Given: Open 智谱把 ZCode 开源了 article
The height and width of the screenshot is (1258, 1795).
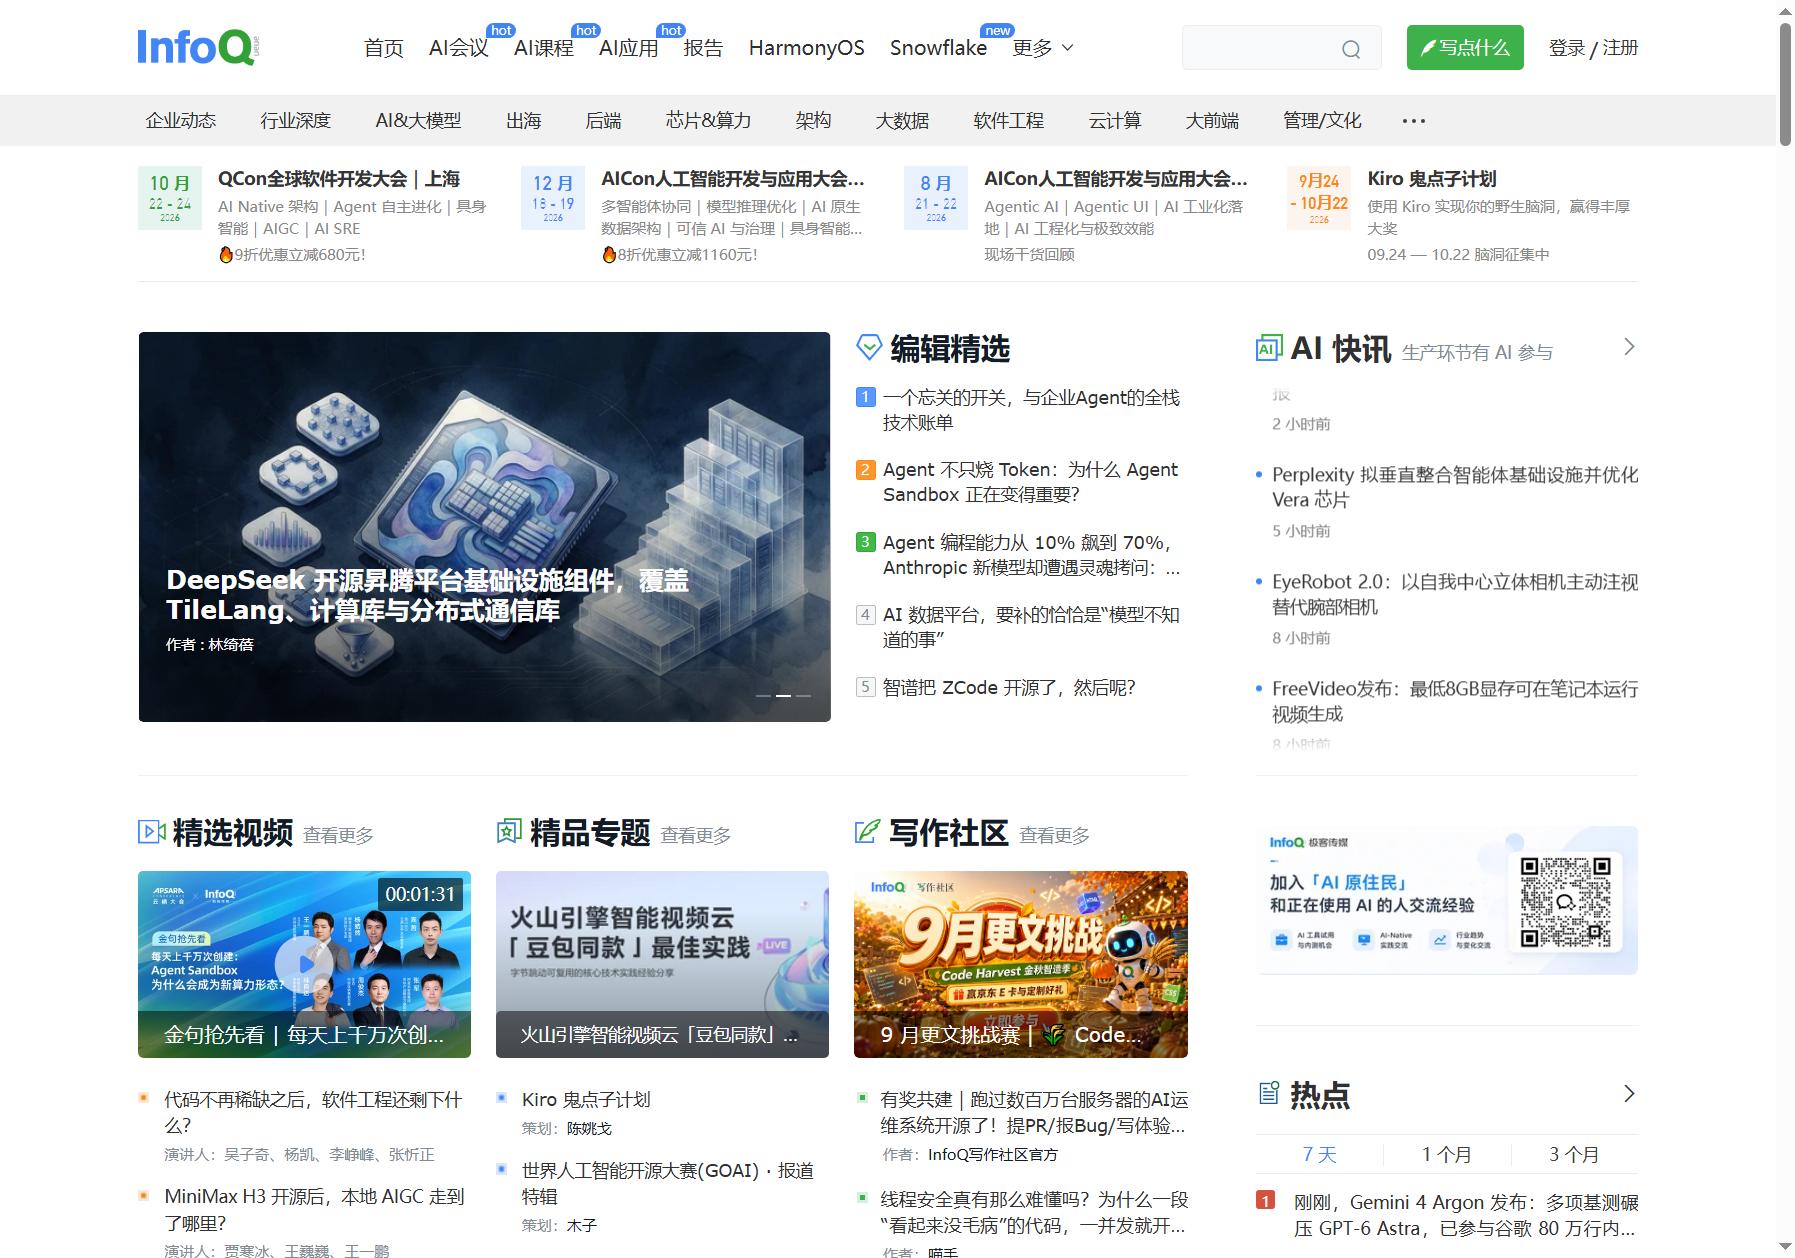Looking at the screenshot, I should click(x=1009, y=687).
